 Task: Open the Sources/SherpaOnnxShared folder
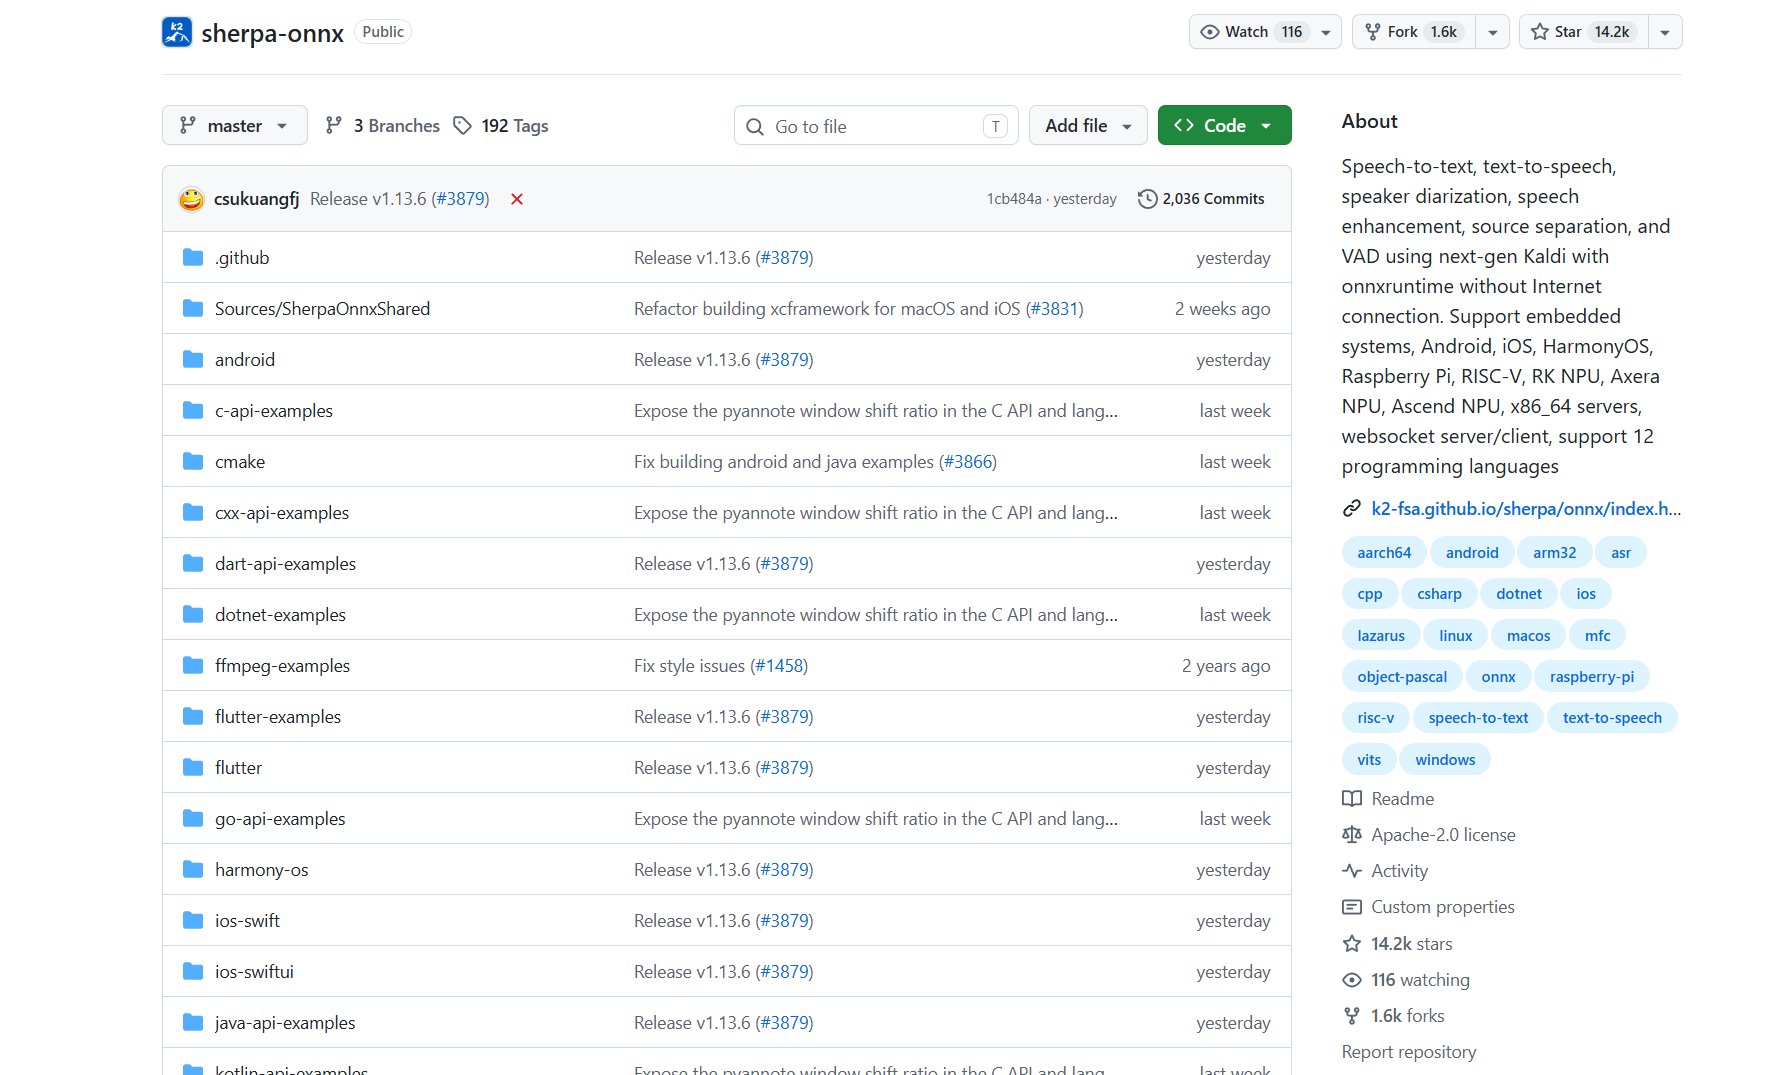[x=322, y=309]
